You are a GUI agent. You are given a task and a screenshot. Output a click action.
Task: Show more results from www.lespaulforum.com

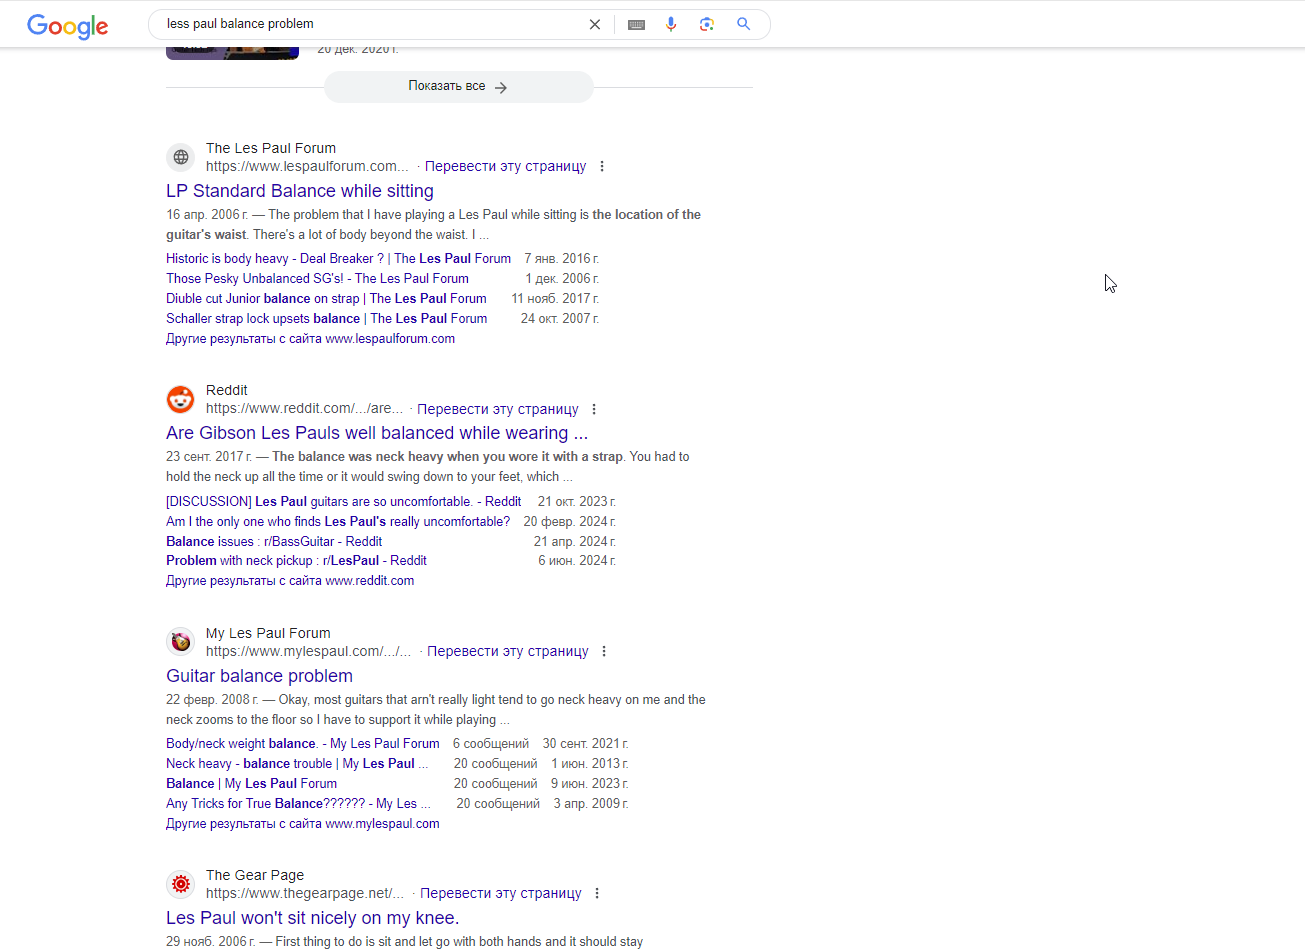310,338
